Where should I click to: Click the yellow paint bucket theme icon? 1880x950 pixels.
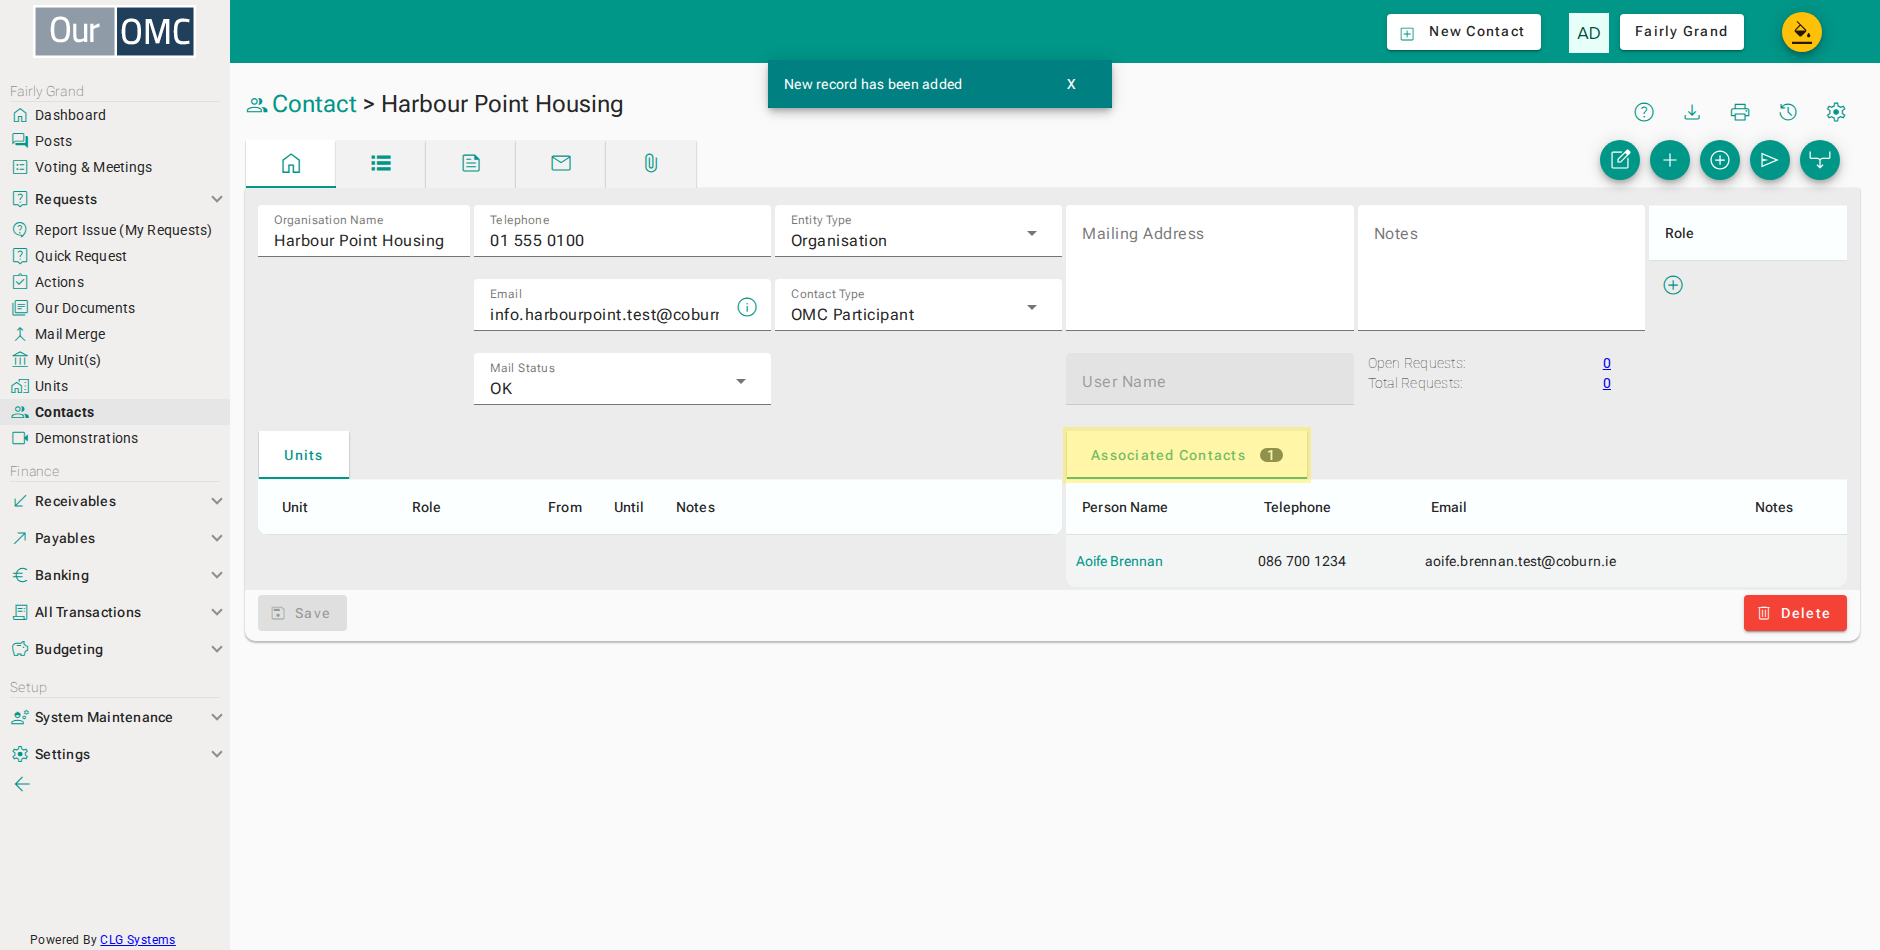pyautogui.click(x=1802, y=32)
